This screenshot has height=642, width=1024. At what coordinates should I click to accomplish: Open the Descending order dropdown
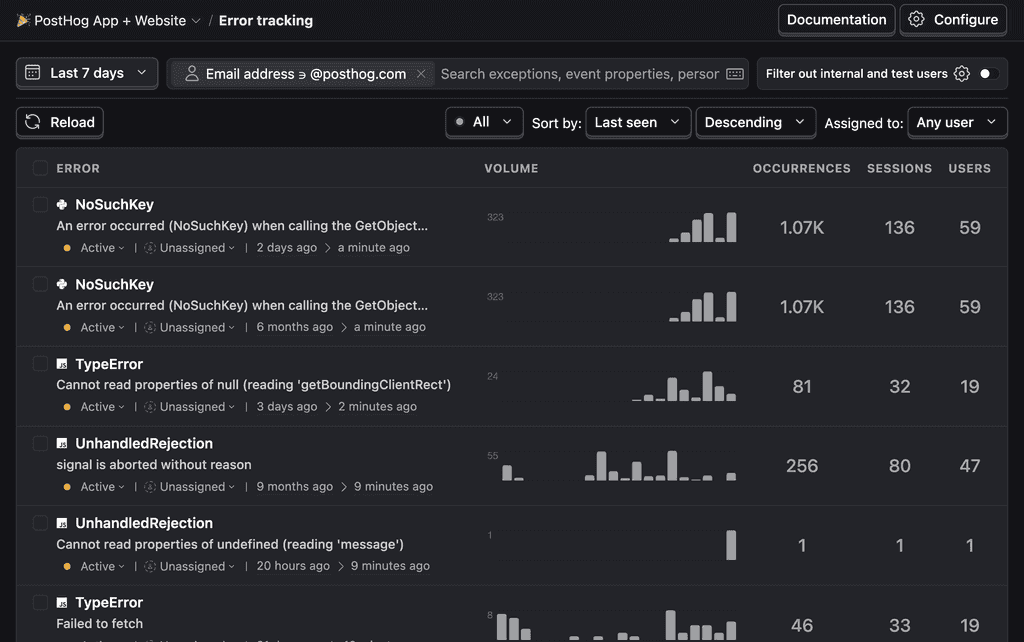[x=755, y=122]
